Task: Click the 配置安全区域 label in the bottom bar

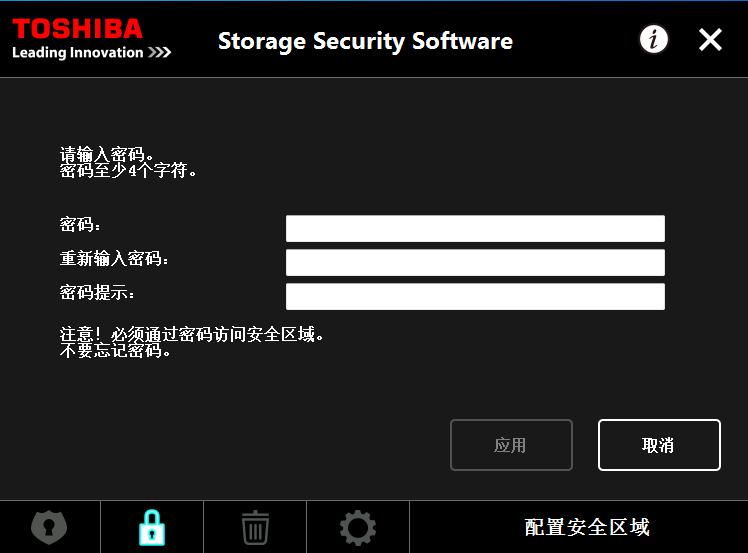Action: 587,527
